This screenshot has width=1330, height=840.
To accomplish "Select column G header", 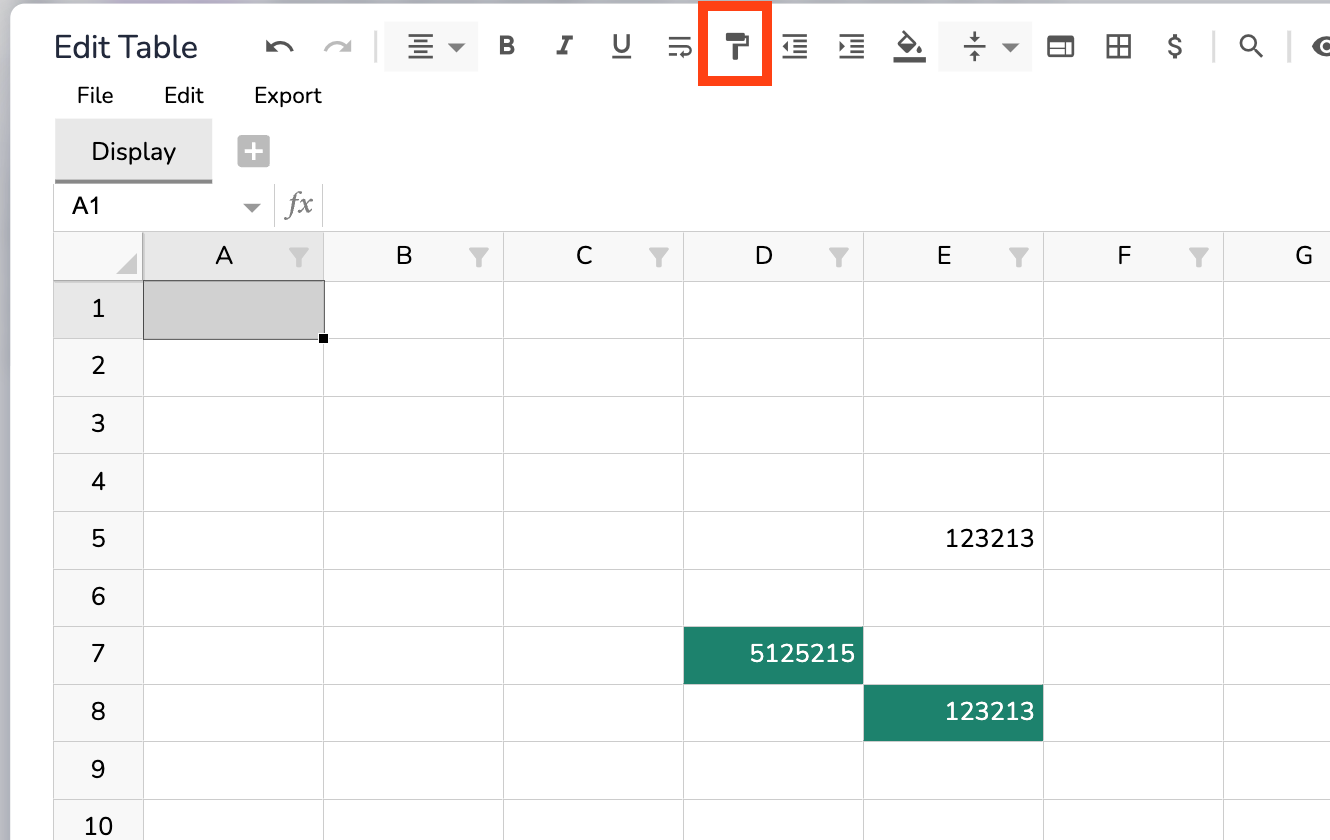I will point(1277,256).
